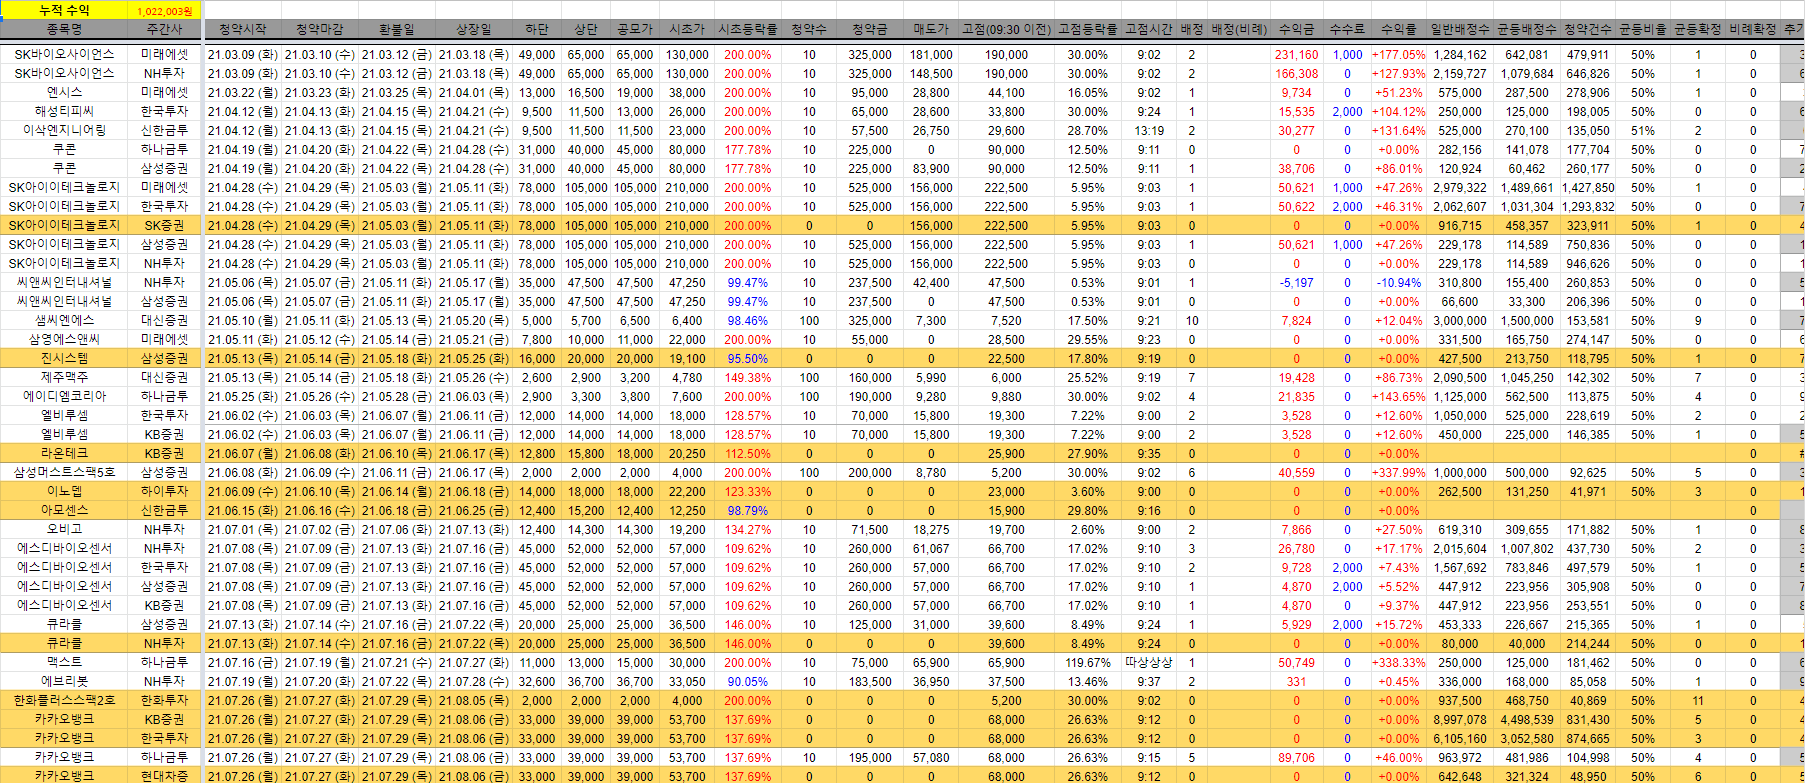
Task: Click the 균등배정수 column header
Action: pos(1527,29)
